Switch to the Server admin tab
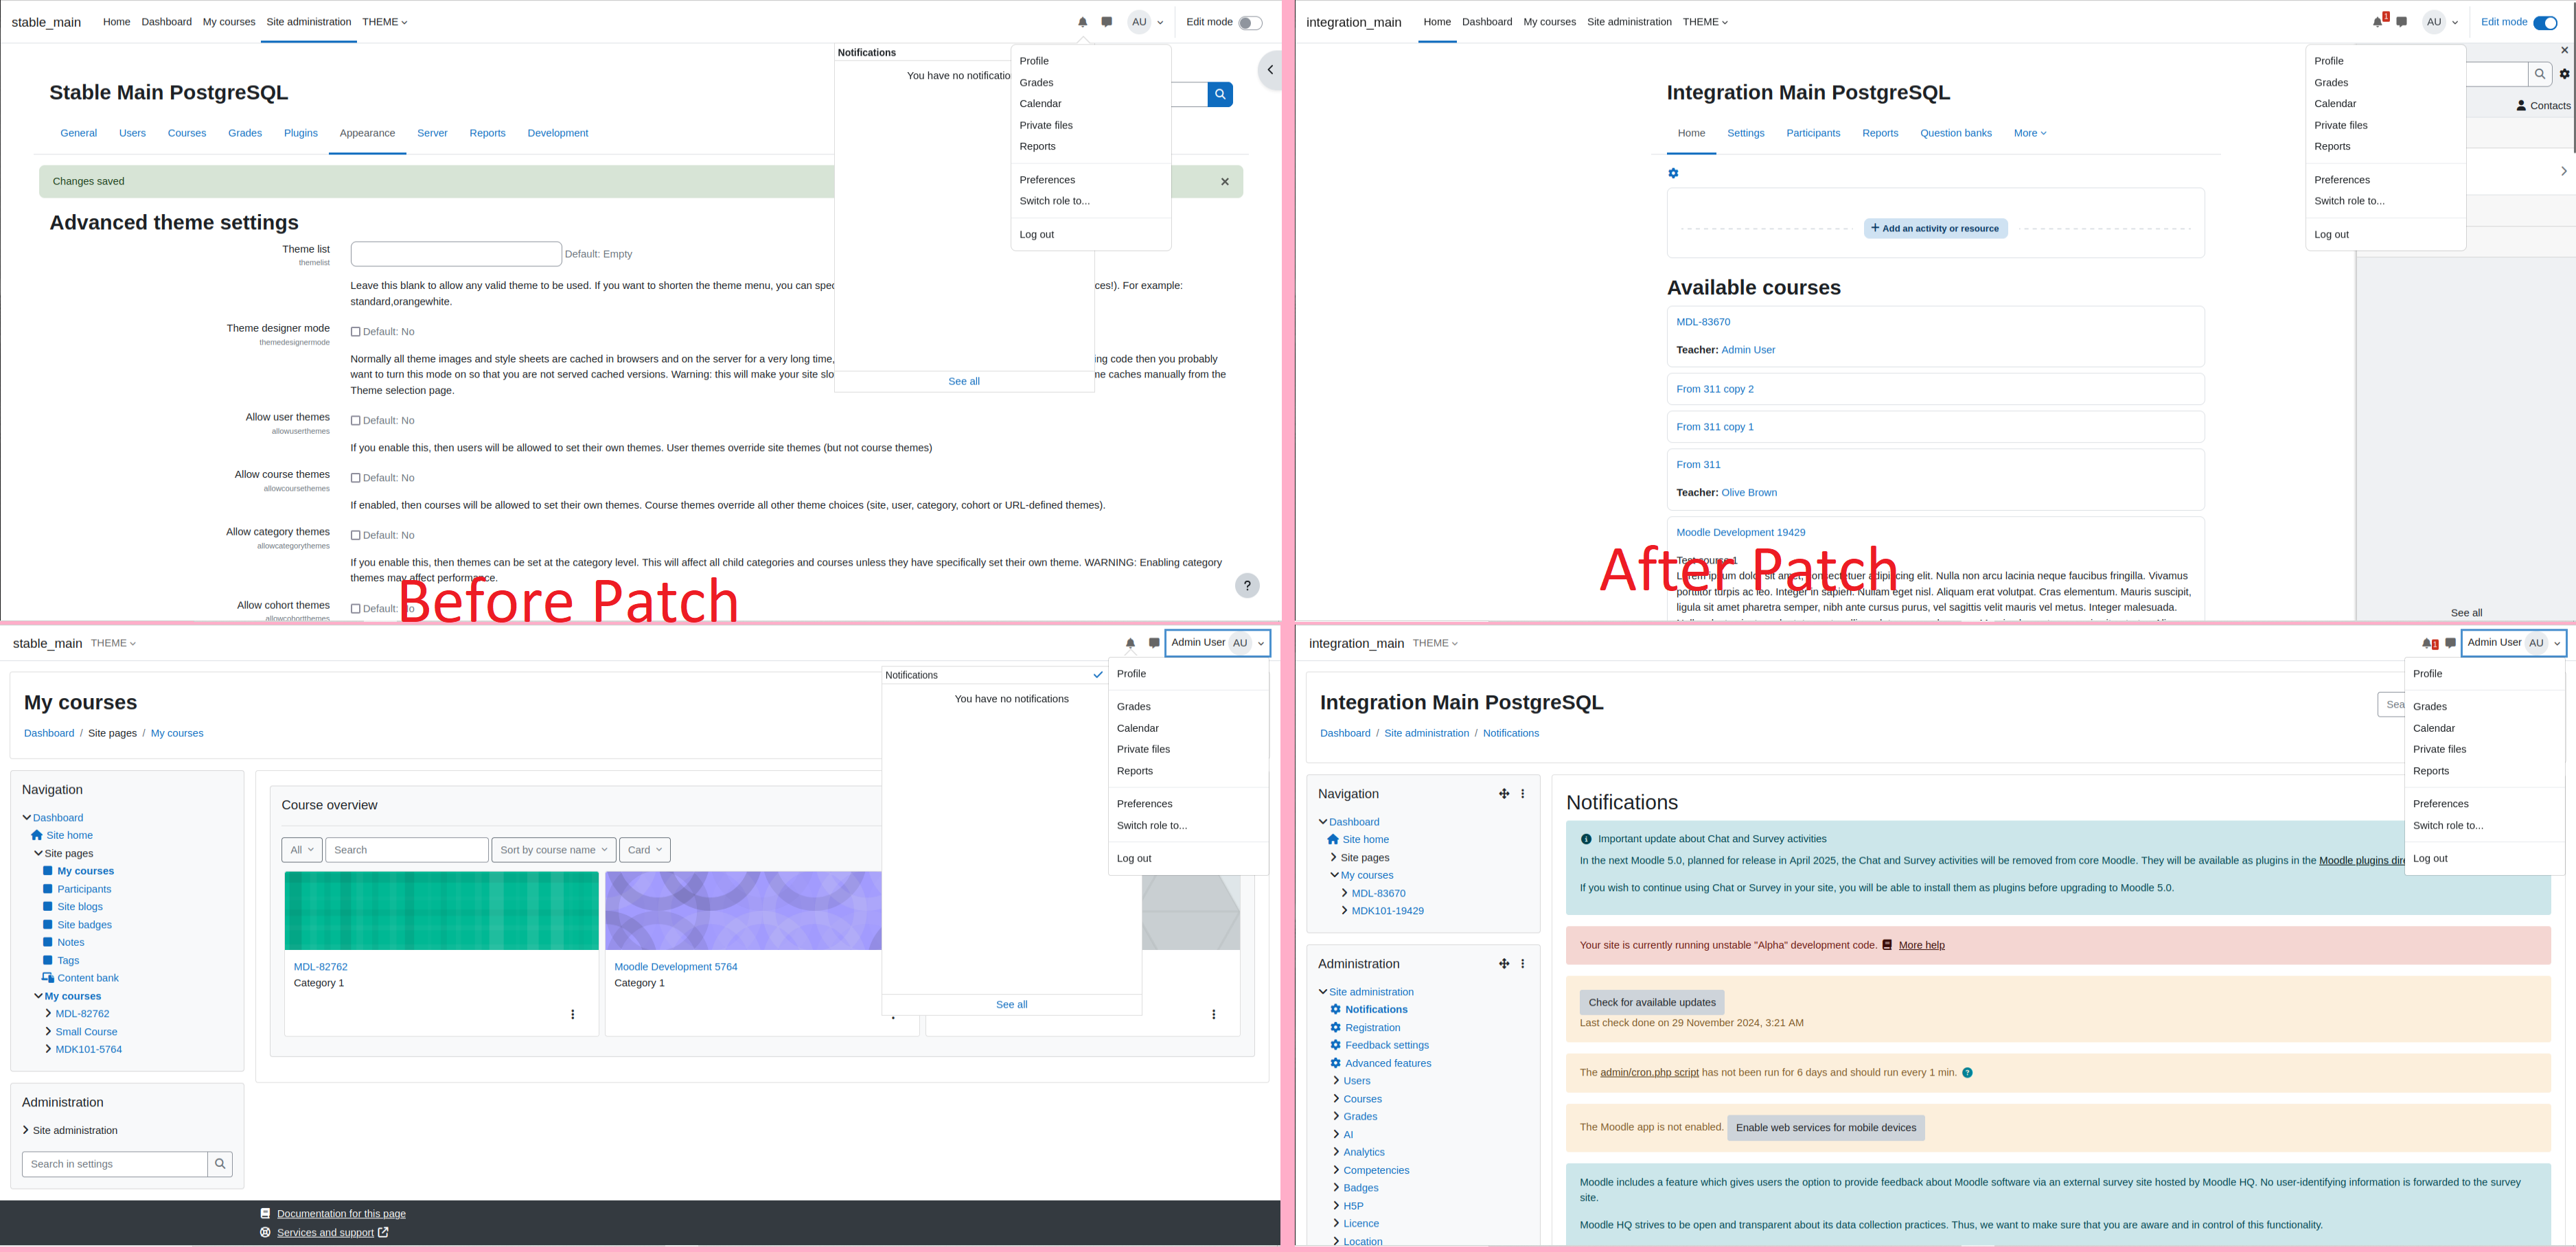 coord(432,134)
